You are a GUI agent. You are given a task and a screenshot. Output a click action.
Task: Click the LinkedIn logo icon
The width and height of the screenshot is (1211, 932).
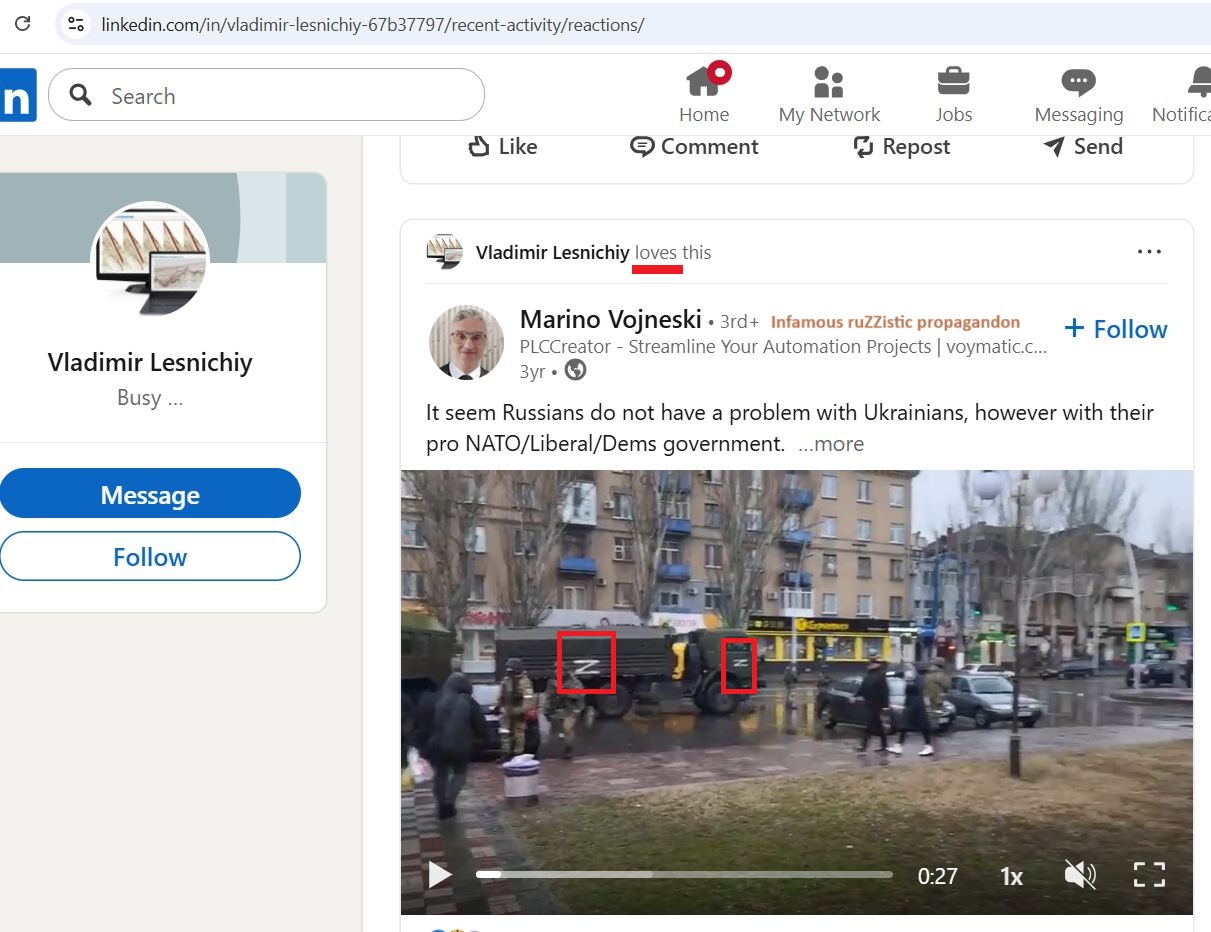pyautogui.click(x=17, y=95)
